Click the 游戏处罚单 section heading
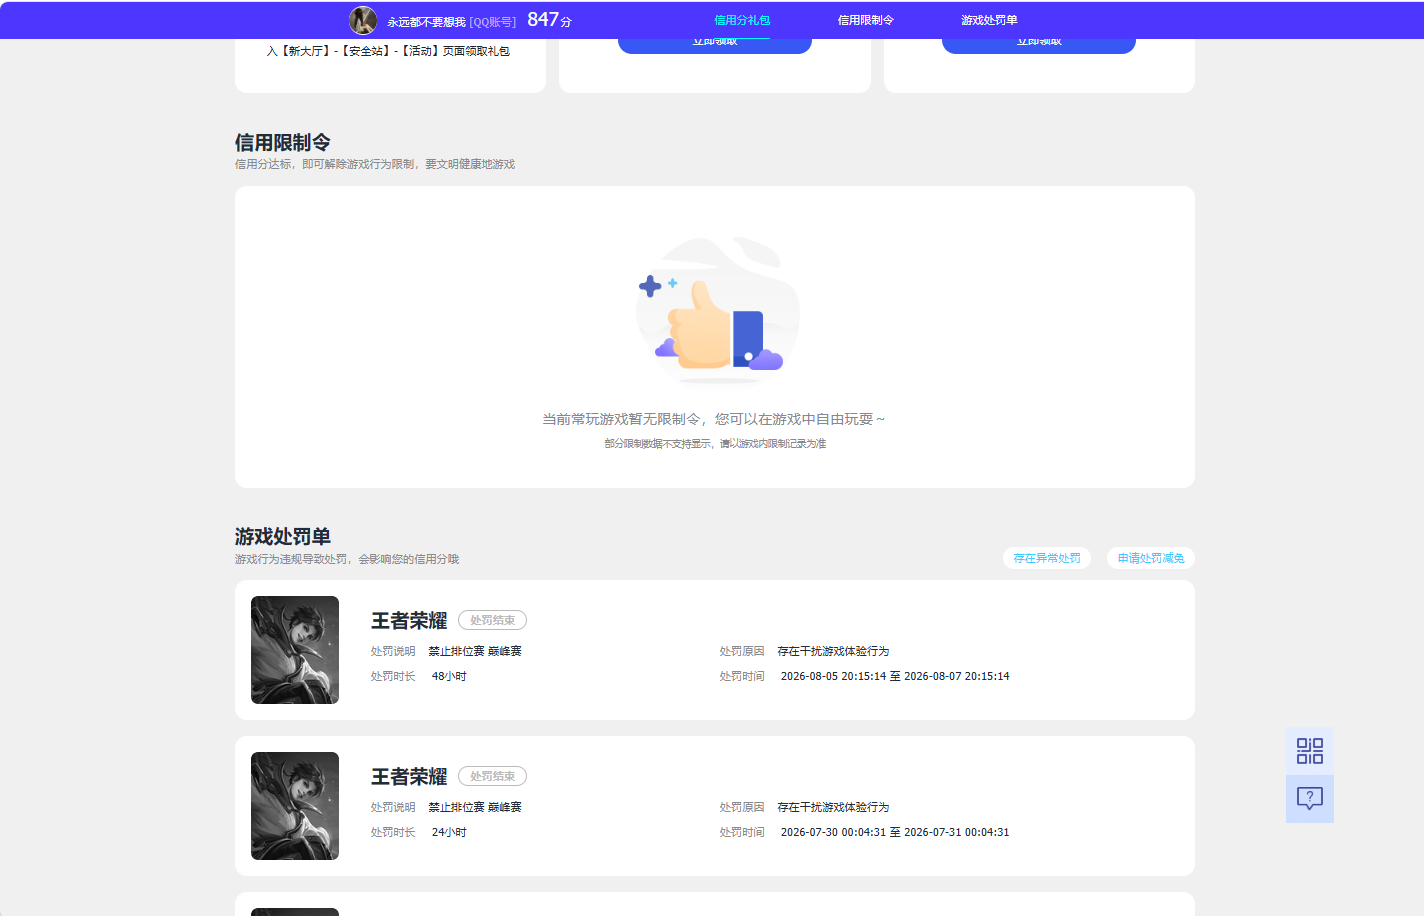This screenshot has width=1424, height=916. tap(283, 537)
